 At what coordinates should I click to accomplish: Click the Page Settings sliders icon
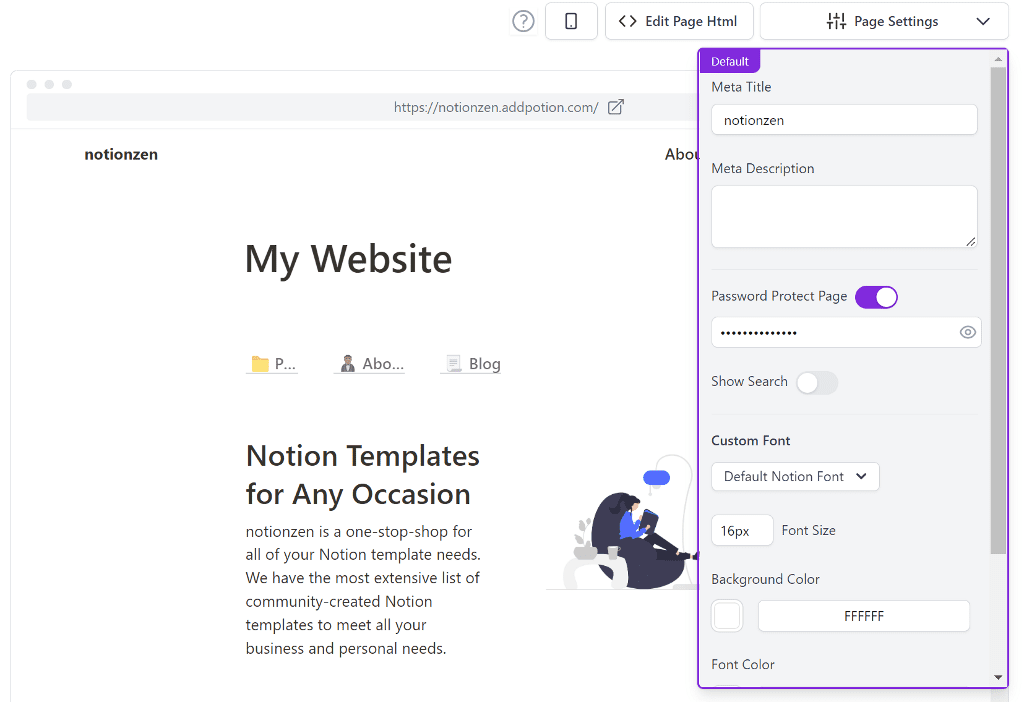click(x=836, y=21)
